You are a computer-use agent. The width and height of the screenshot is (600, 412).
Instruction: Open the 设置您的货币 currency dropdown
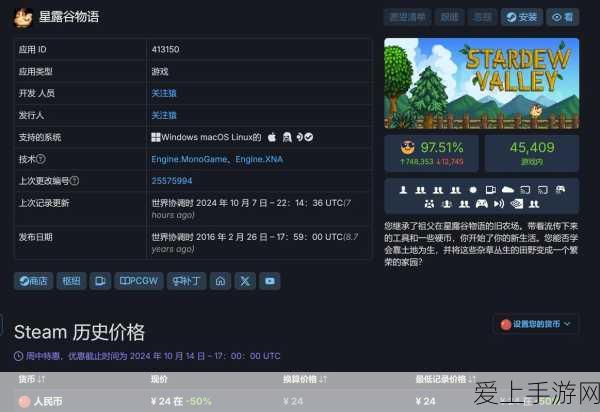536,324
